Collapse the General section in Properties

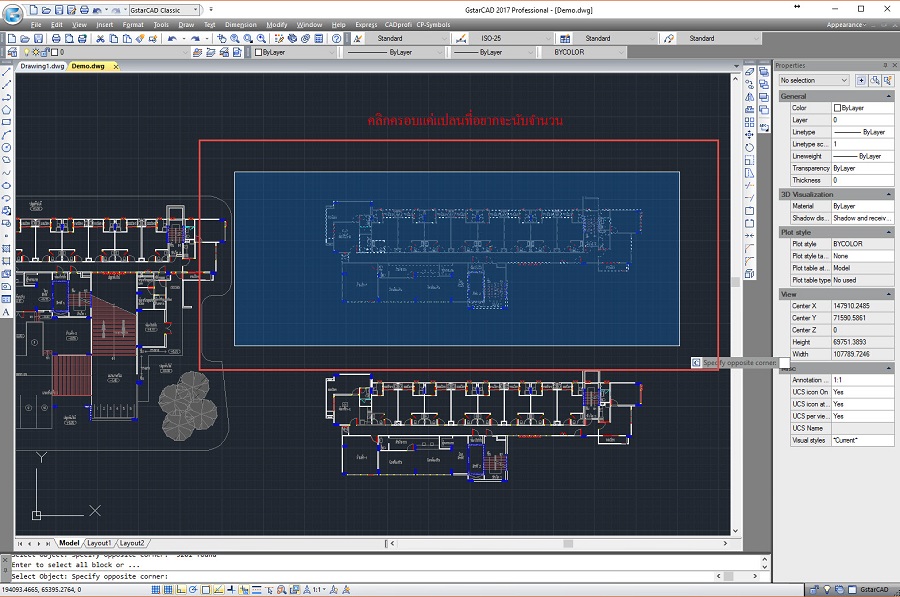coord(889,96)
